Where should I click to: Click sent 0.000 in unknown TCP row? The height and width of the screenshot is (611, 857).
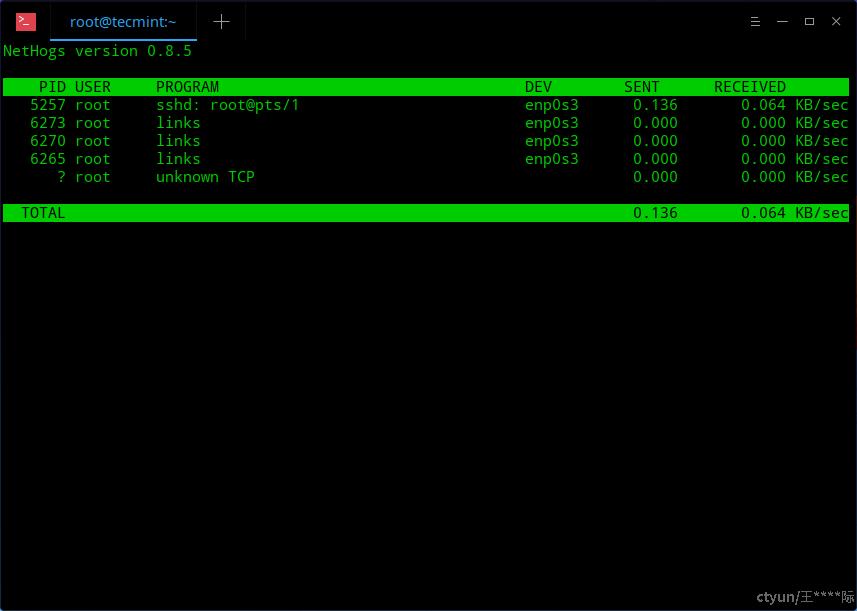pyautogui.click(x=655, y=177)
